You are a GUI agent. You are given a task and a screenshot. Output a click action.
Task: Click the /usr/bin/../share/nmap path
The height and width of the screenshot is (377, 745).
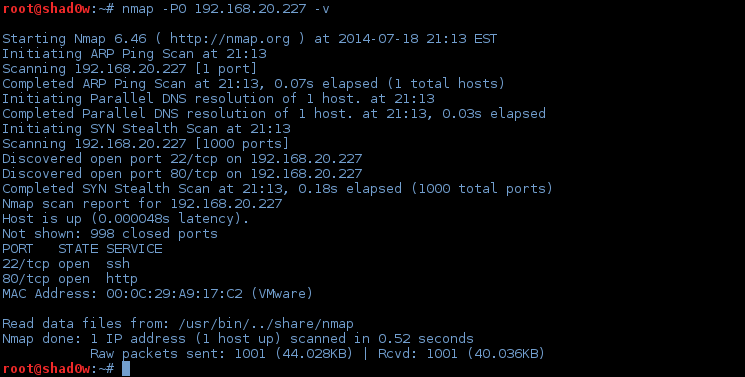coord(266,324)
